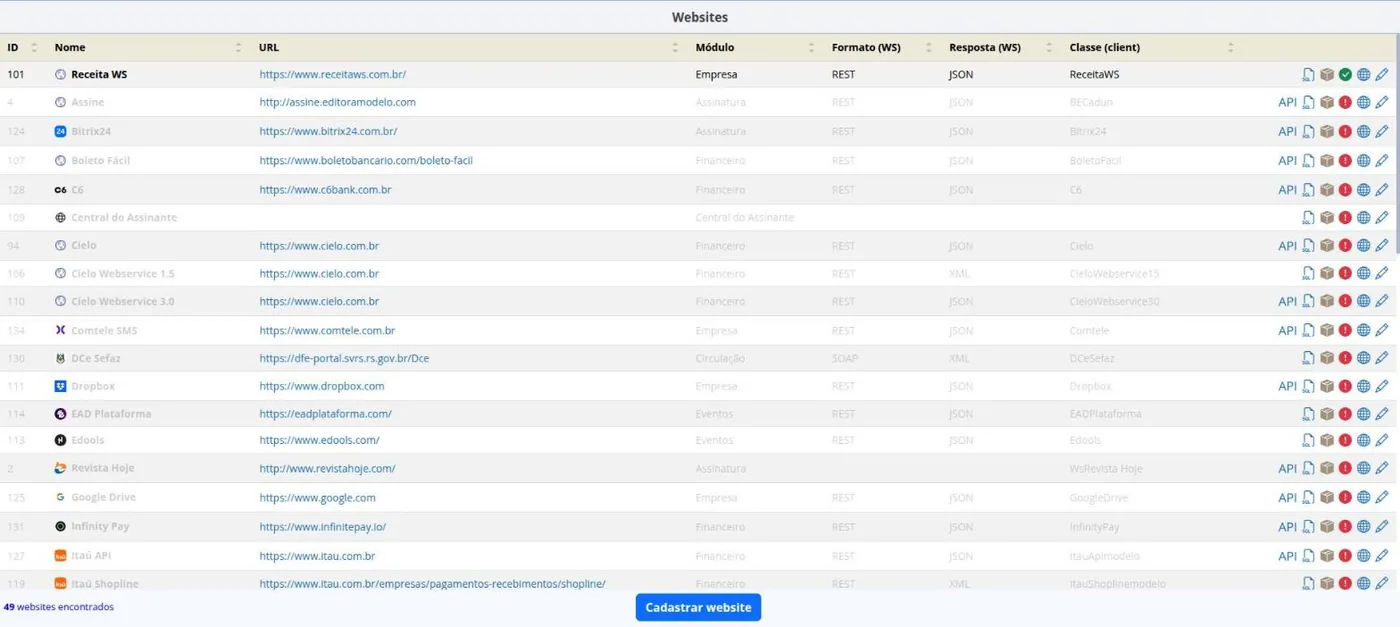Open globe icon in DCe Sefaz row
Image resolution: width=1400 pixels, height=627 pixels.
pos(1363,358)
